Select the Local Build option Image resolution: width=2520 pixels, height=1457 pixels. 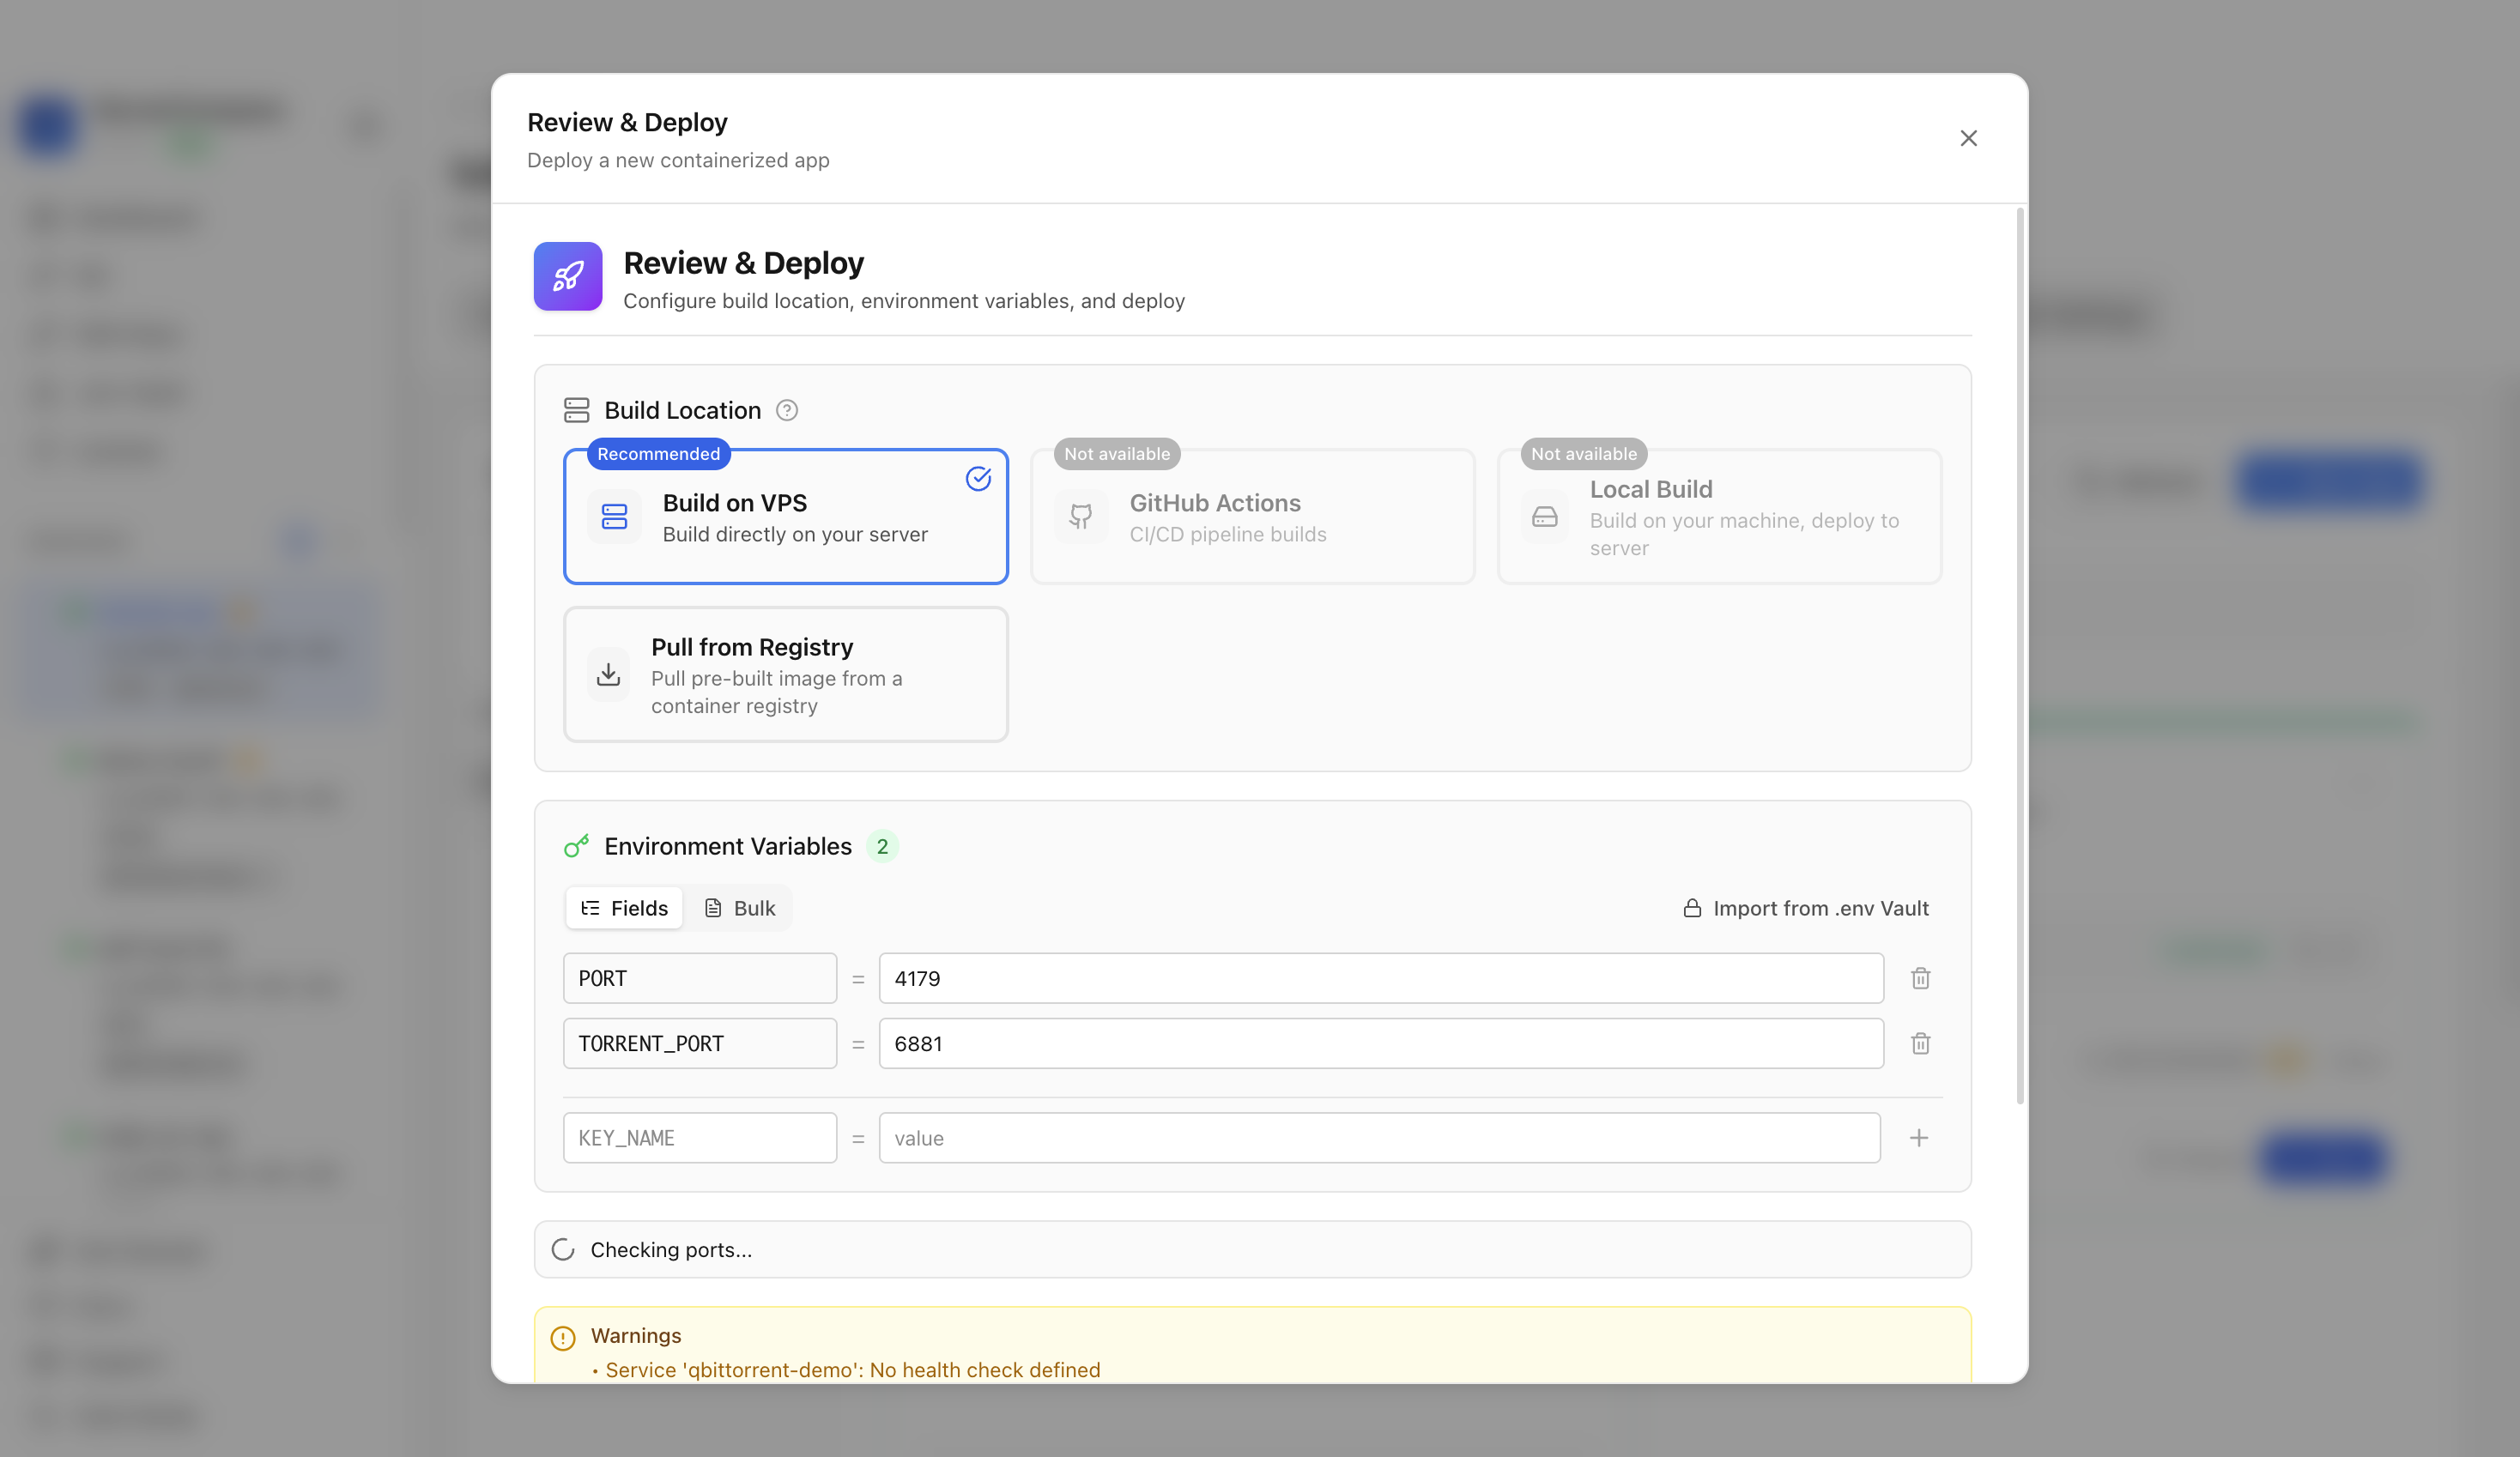(x=1720, y=516)
